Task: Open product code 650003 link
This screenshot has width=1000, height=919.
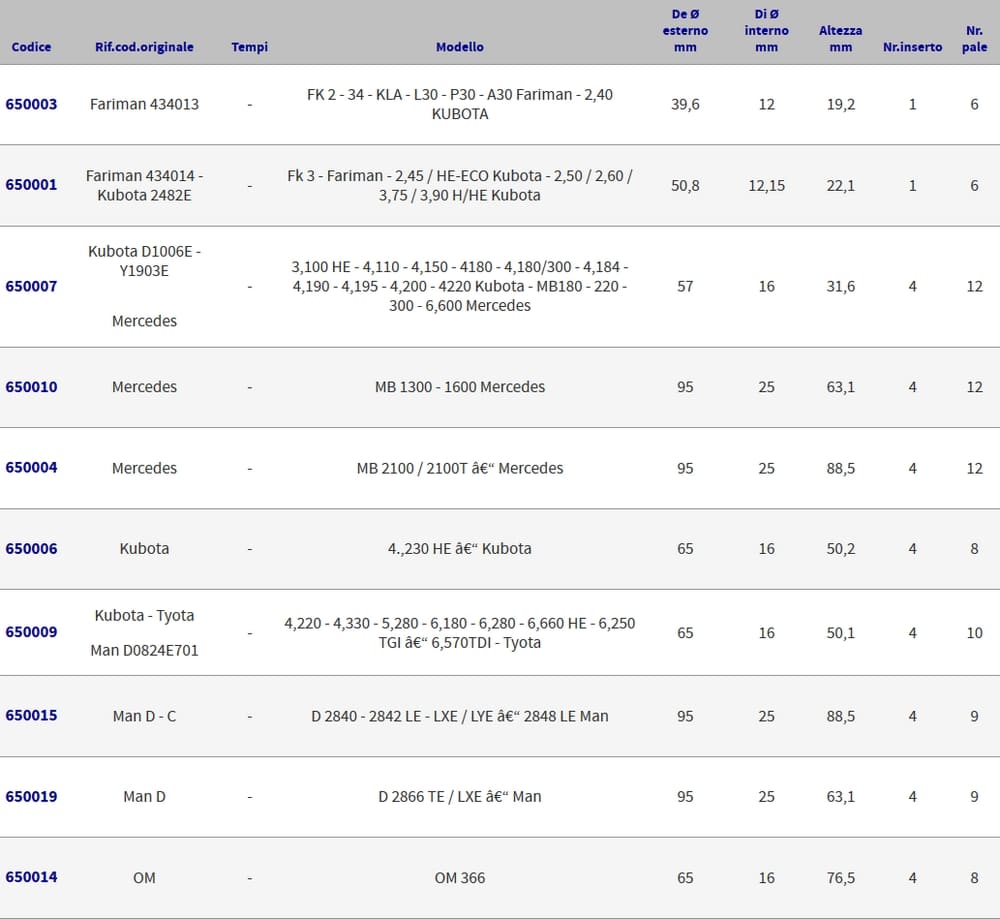Action: click(32, 104)
